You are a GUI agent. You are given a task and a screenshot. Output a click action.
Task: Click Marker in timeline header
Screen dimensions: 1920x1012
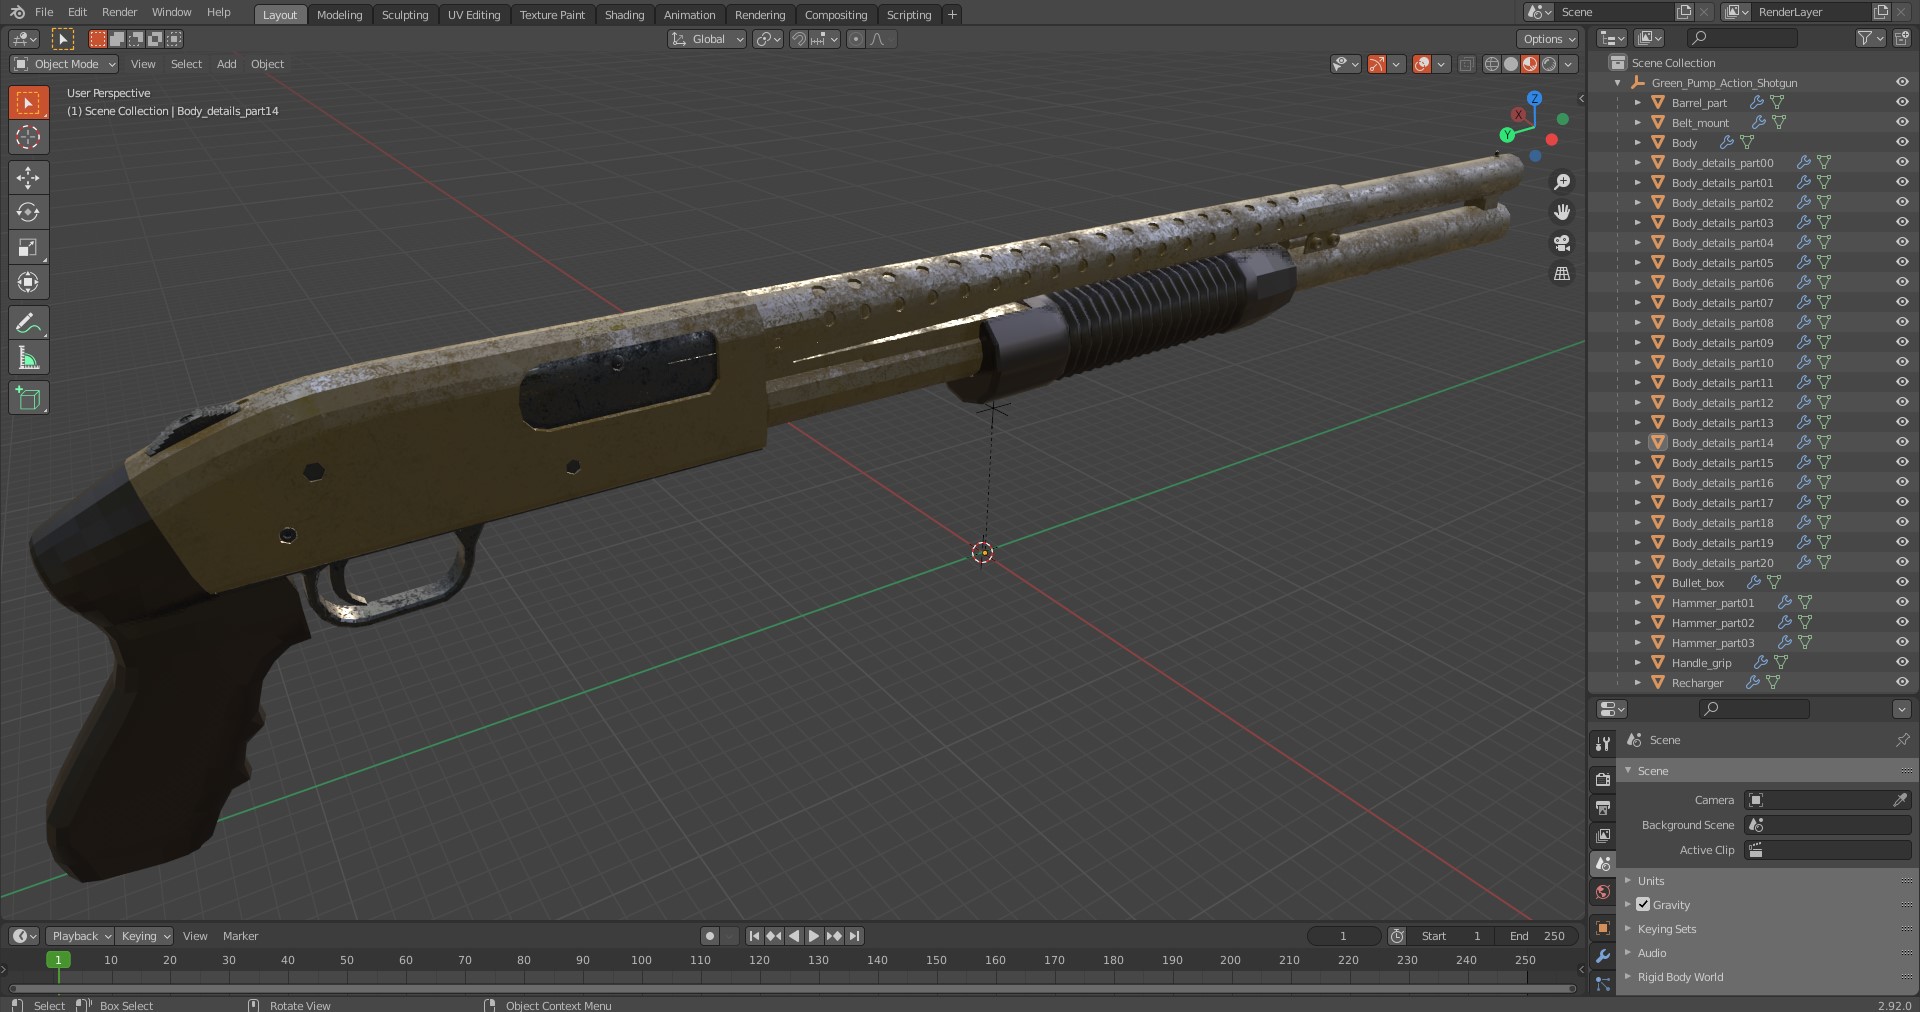(x=240, y=936)
